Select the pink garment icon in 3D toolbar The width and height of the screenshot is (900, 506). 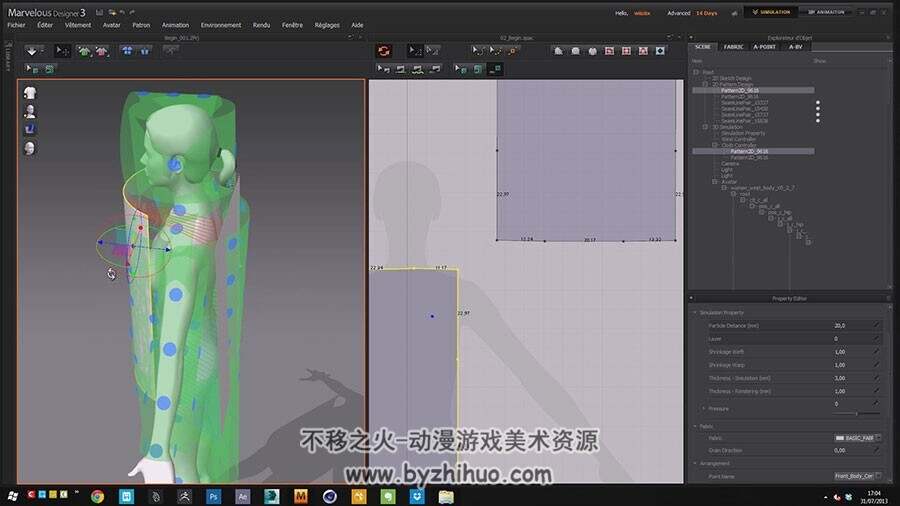(102, 51)
